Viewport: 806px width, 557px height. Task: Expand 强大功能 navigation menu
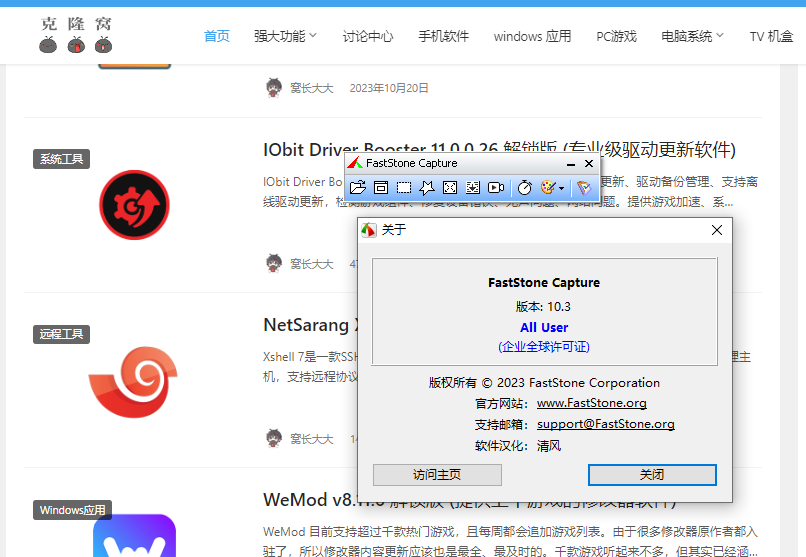point(285,36)
